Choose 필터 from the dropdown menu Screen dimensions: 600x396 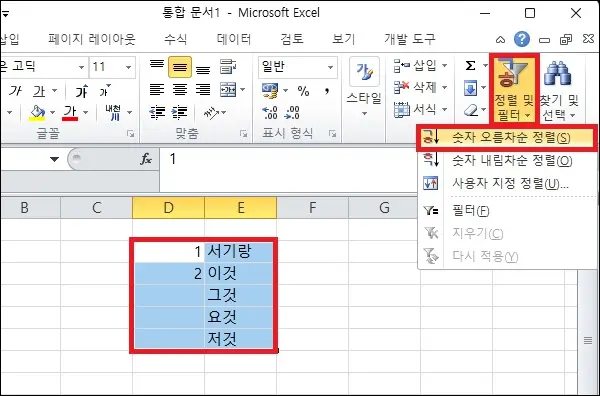(507, 210)
